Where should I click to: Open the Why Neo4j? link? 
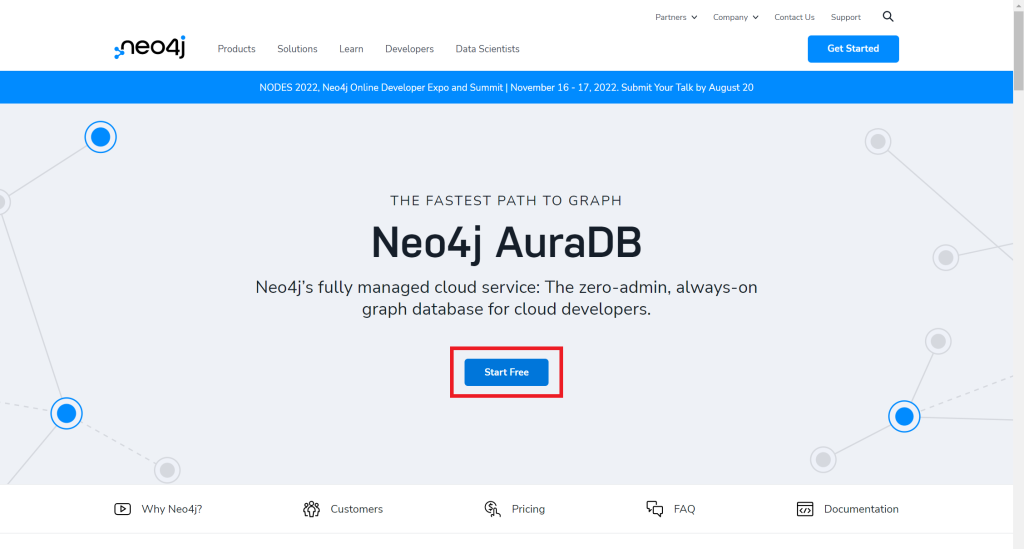(172, 509)
